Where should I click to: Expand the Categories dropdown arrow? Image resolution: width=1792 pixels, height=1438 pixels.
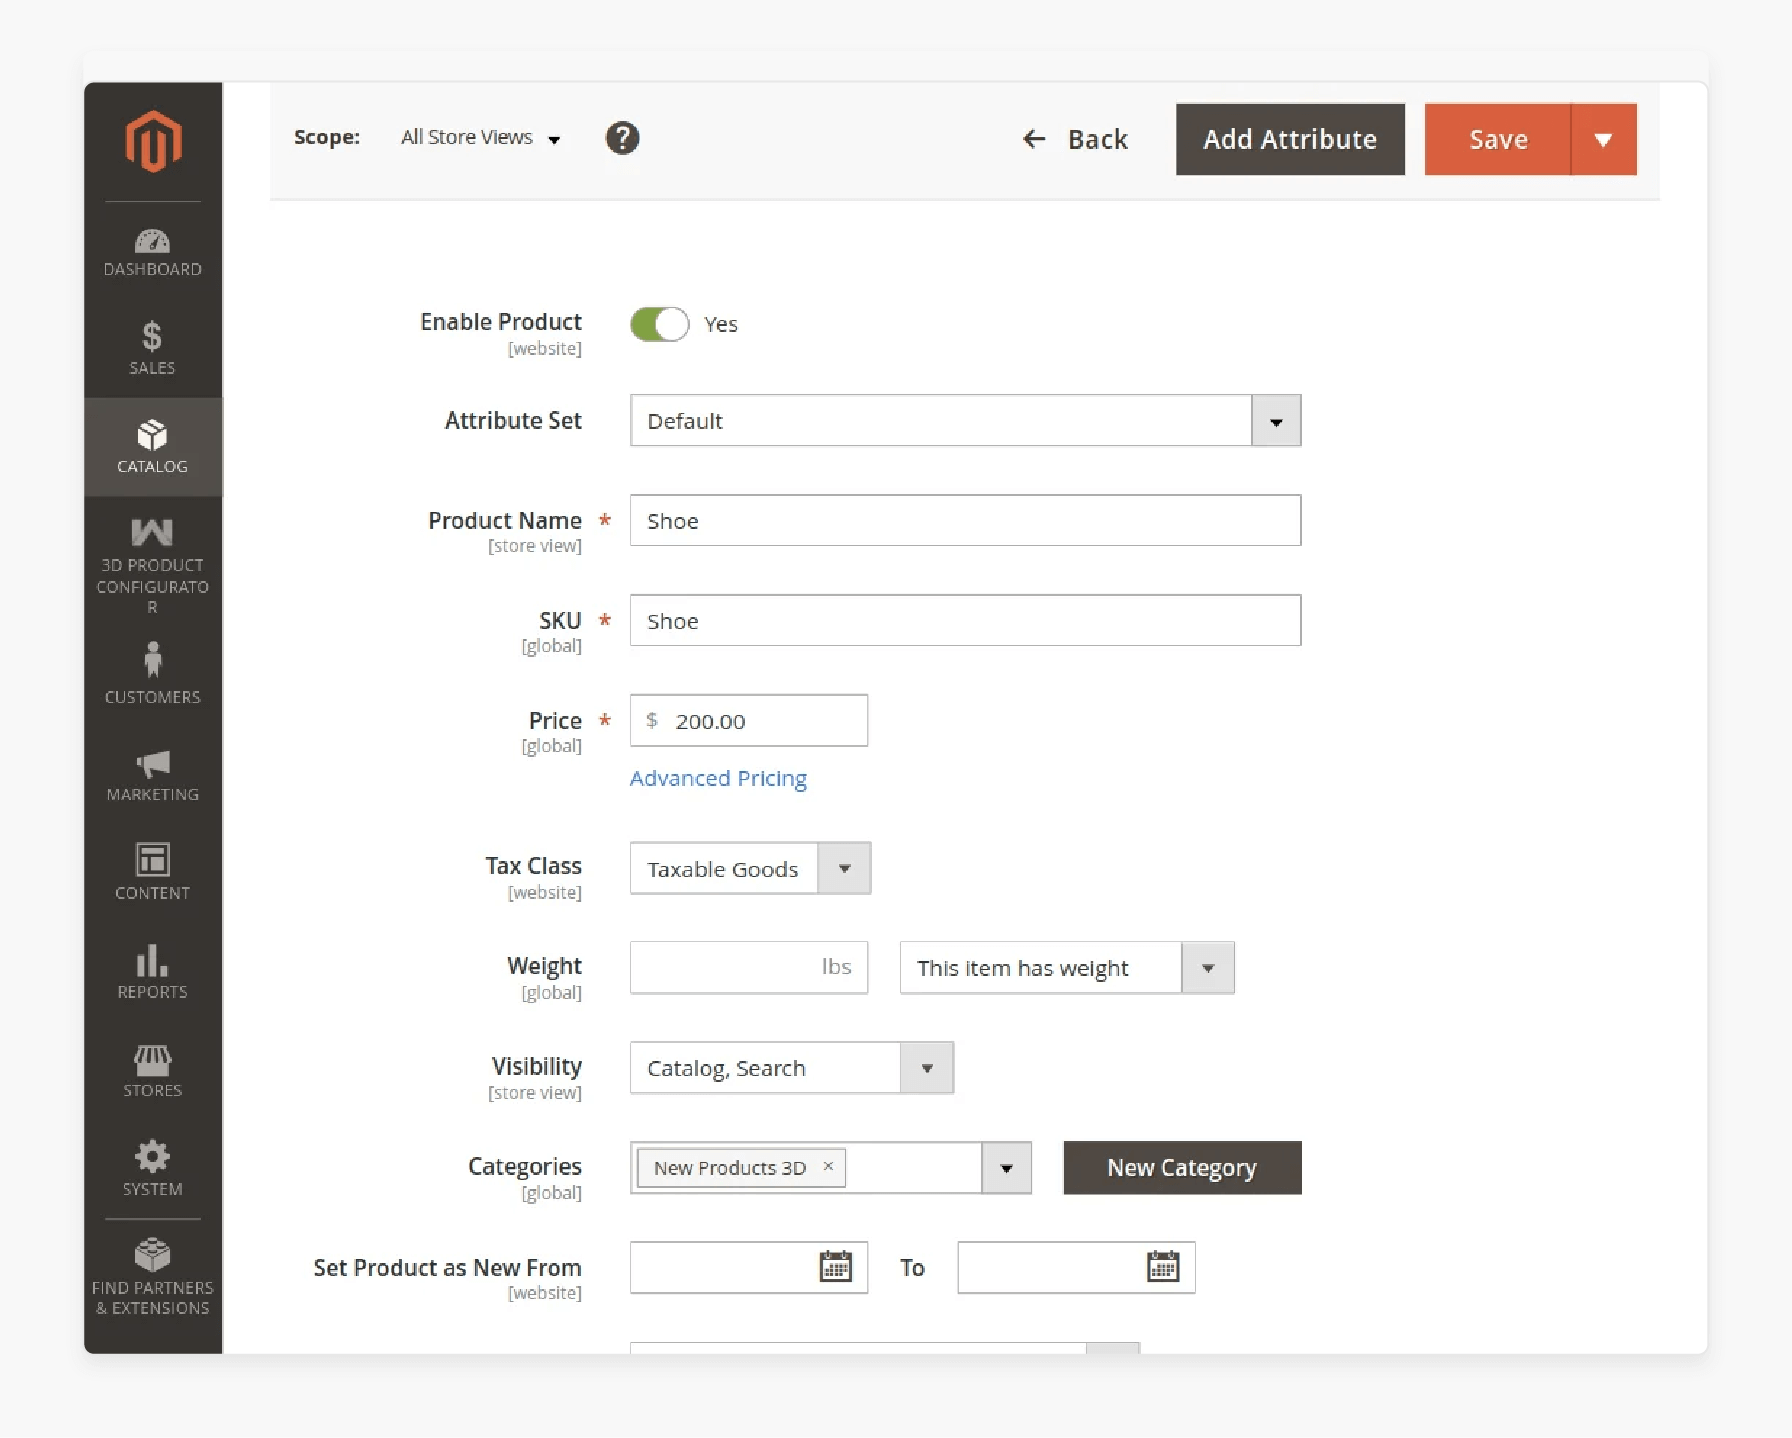(1006, 1168)
